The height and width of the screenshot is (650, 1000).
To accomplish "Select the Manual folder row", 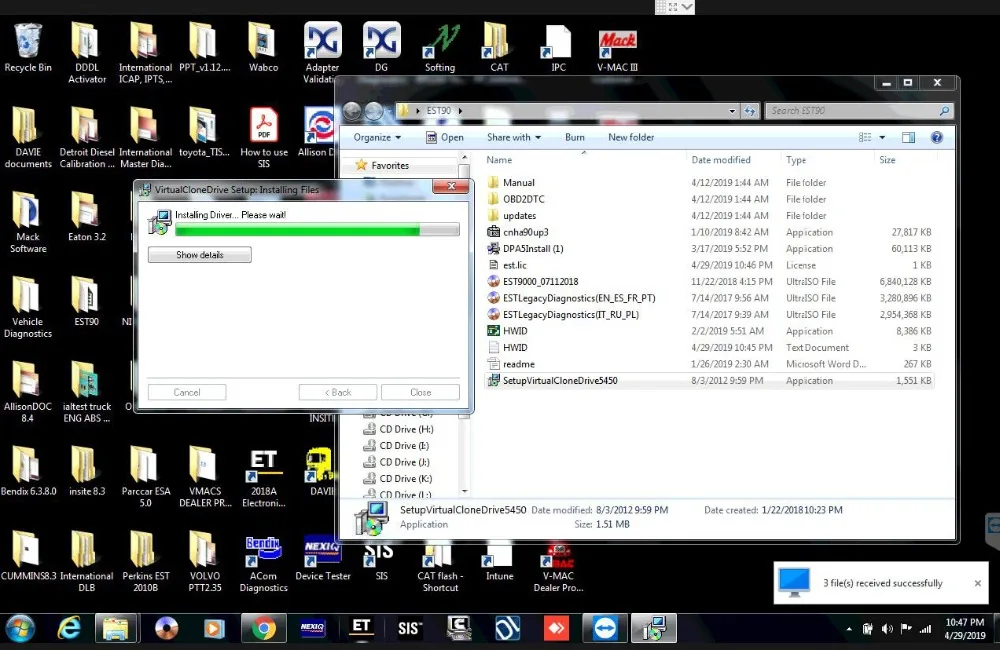I will coord(708,182).
